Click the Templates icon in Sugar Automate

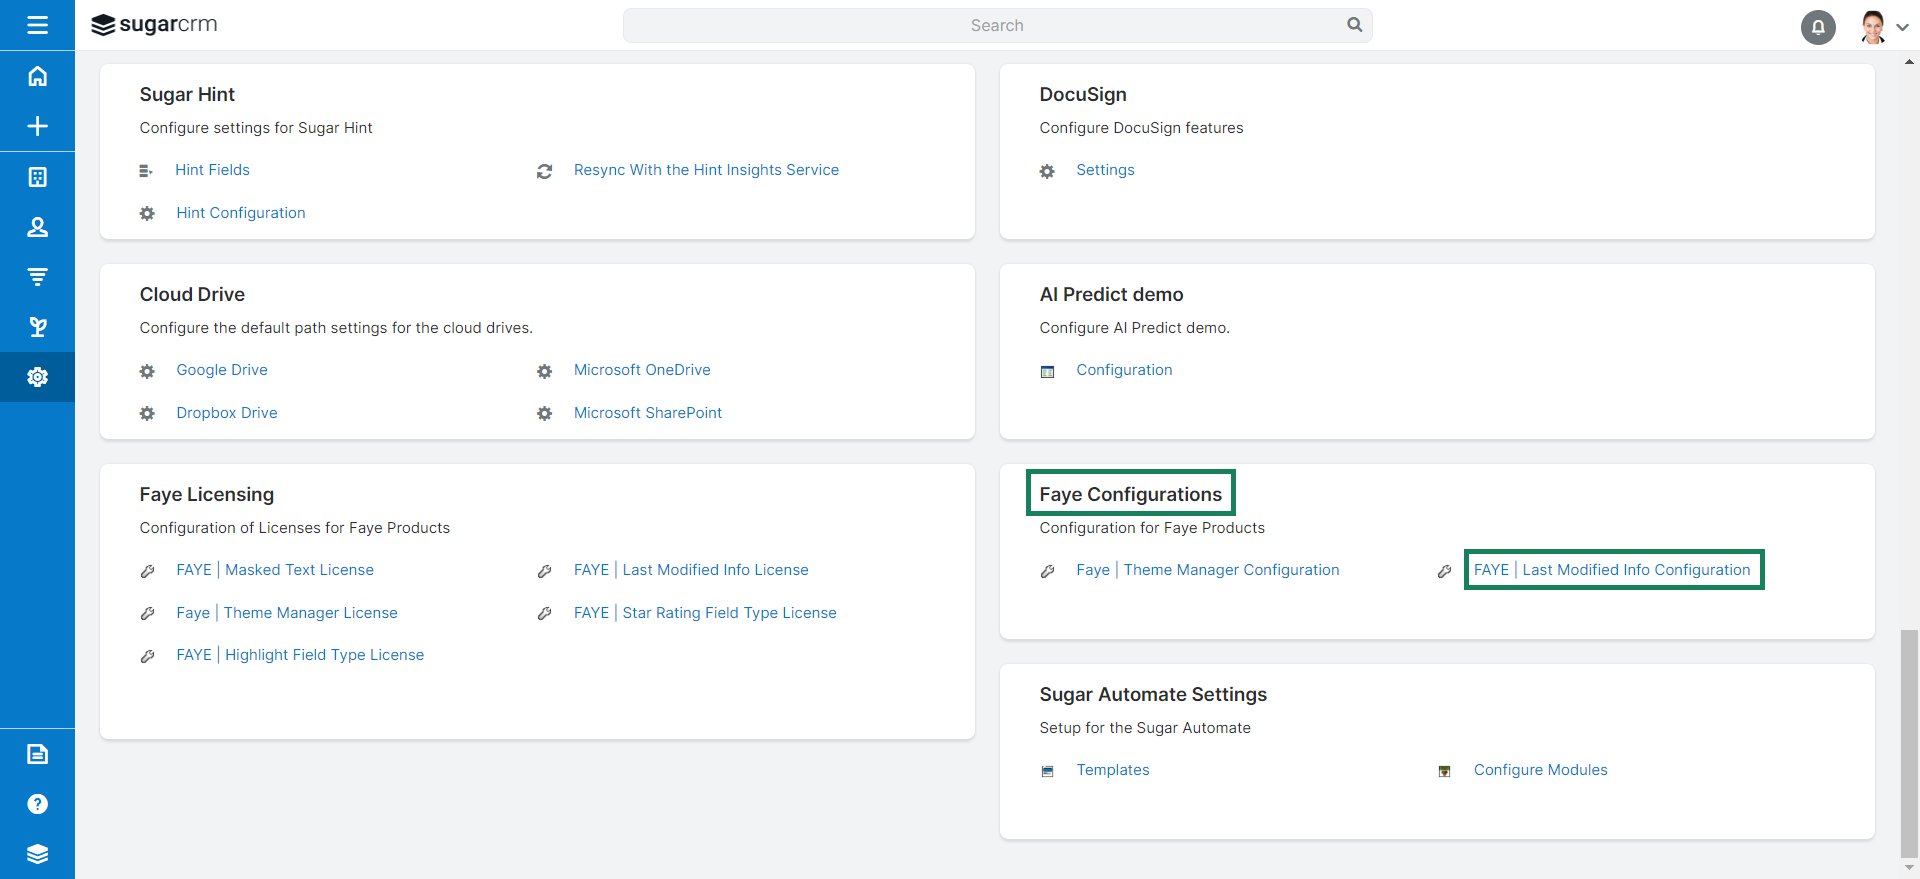[1047, 771]
